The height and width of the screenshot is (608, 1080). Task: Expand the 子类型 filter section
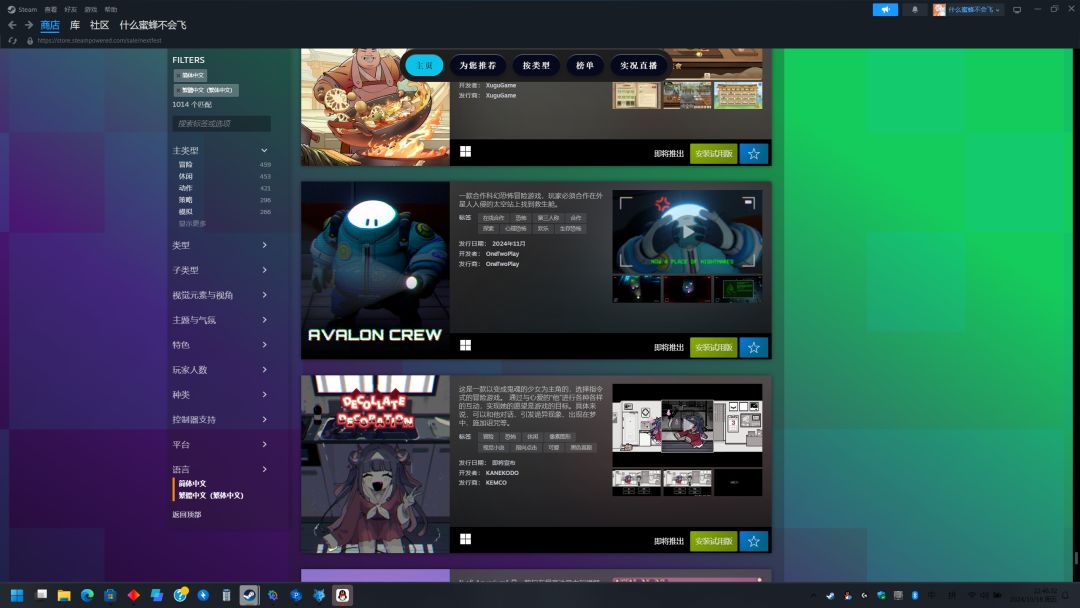coord(221,270)
